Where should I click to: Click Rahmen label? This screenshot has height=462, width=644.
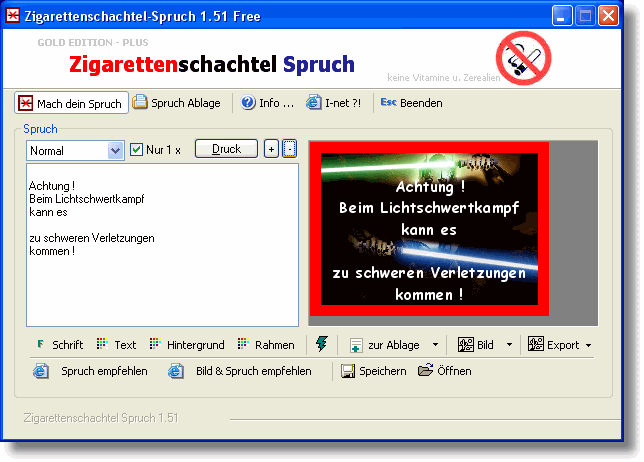[274, 345]
